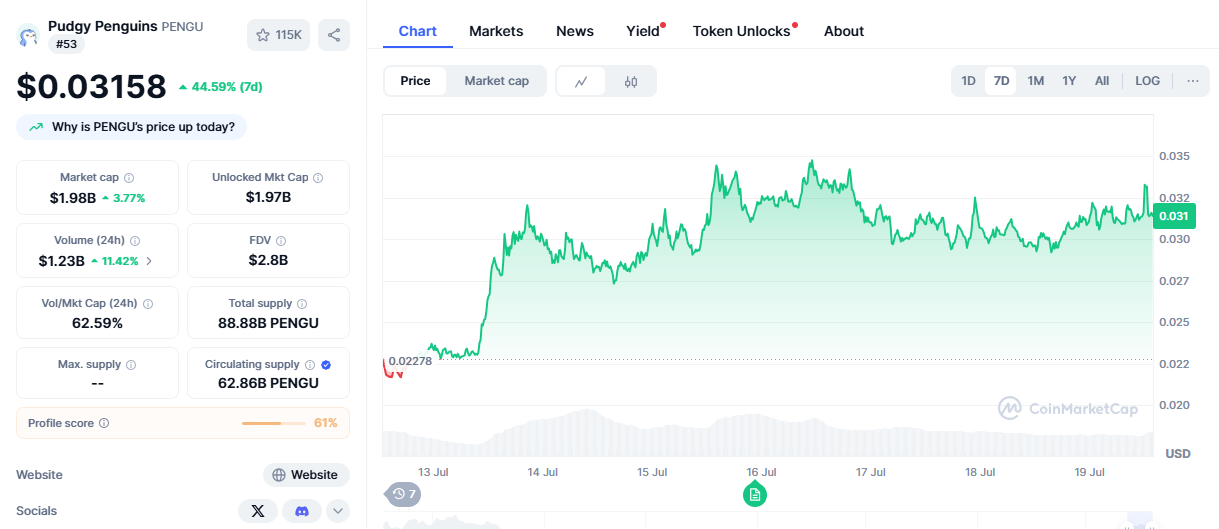Click the Market cap info icon

coord(129,178)
